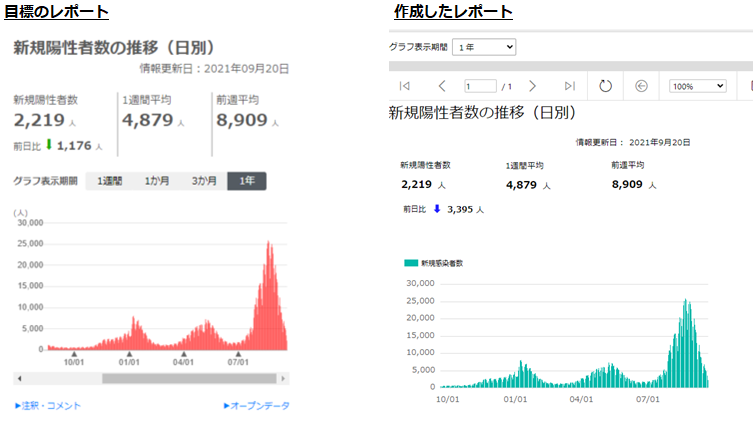
Task: Open the 注釈・コメント link
Action: click(x=48, y=406)
